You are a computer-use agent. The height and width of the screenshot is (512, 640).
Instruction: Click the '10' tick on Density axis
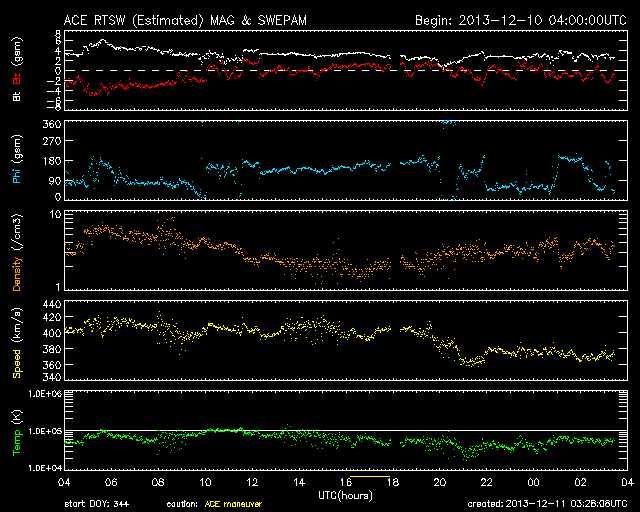coord(55,214)
